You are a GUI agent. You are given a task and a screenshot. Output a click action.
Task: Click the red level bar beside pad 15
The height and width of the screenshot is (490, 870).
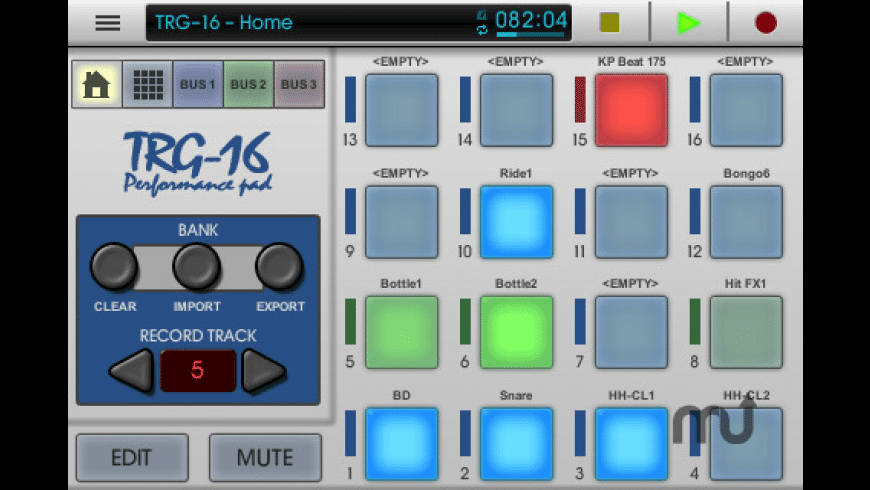[580, 100]
